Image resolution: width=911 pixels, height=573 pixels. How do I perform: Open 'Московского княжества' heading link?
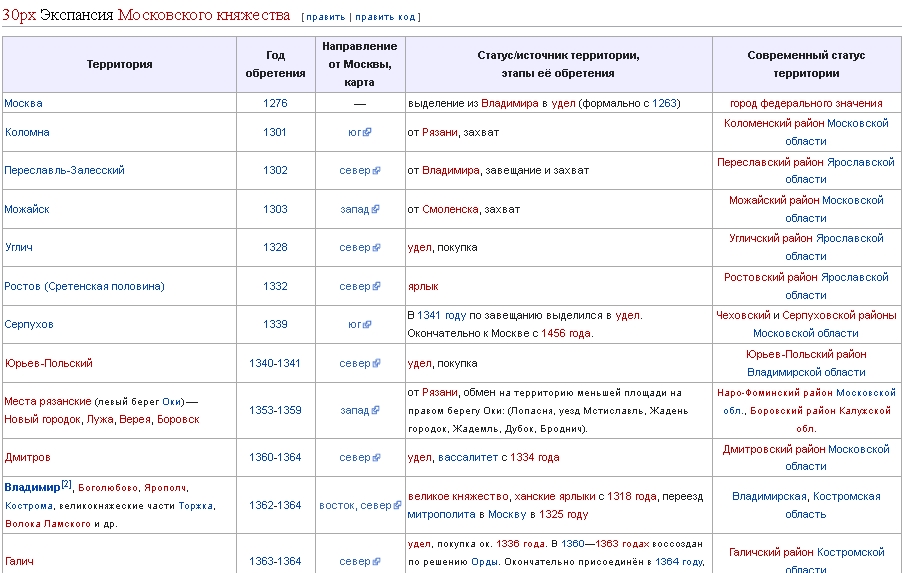coord(204,15)
